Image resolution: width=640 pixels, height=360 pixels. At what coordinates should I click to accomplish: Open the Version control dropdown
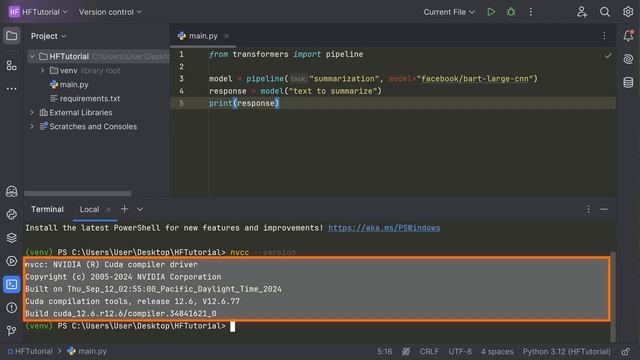[110, 12]
